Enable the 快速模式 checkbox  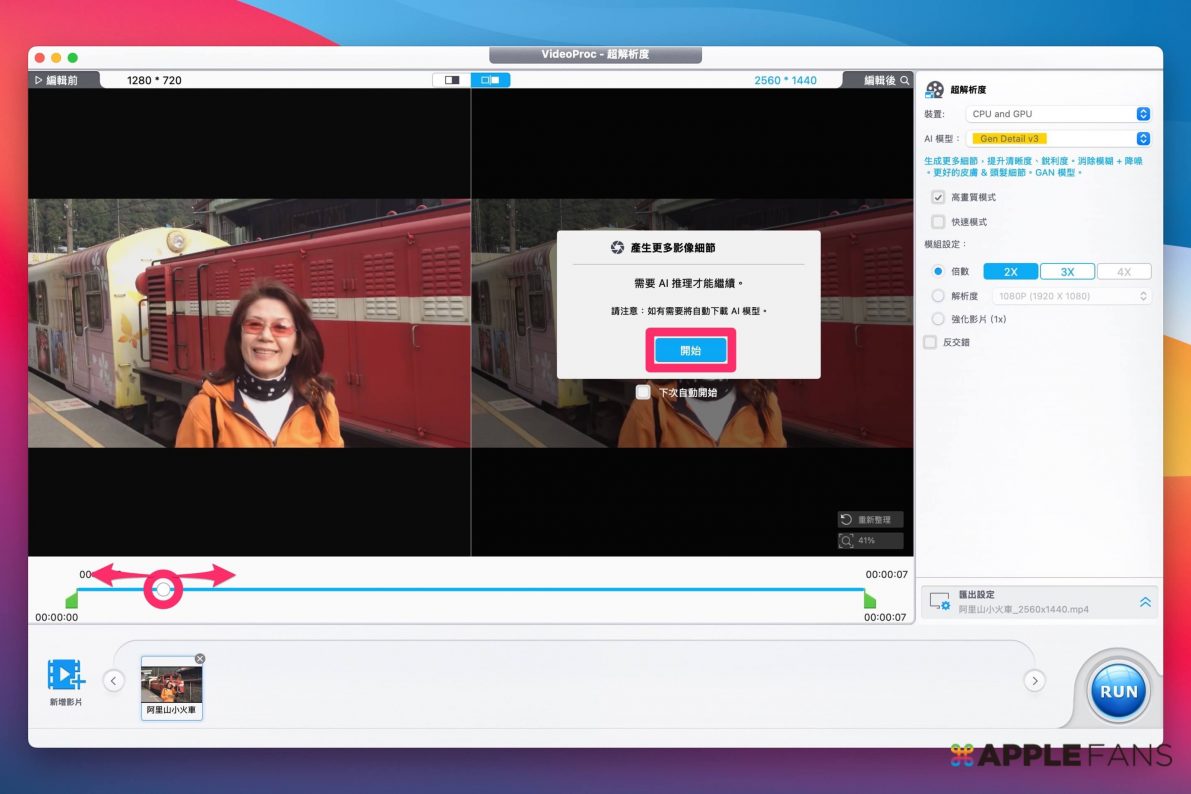(x=938, y=222)
